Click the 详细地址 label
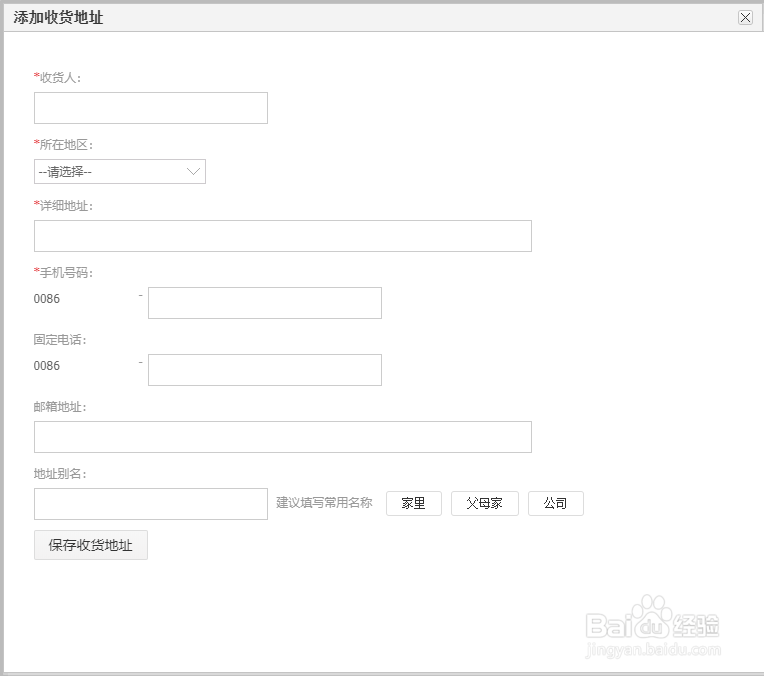Image resolution: width=764 pixels, height=676 pixels. tap(63, 206)
